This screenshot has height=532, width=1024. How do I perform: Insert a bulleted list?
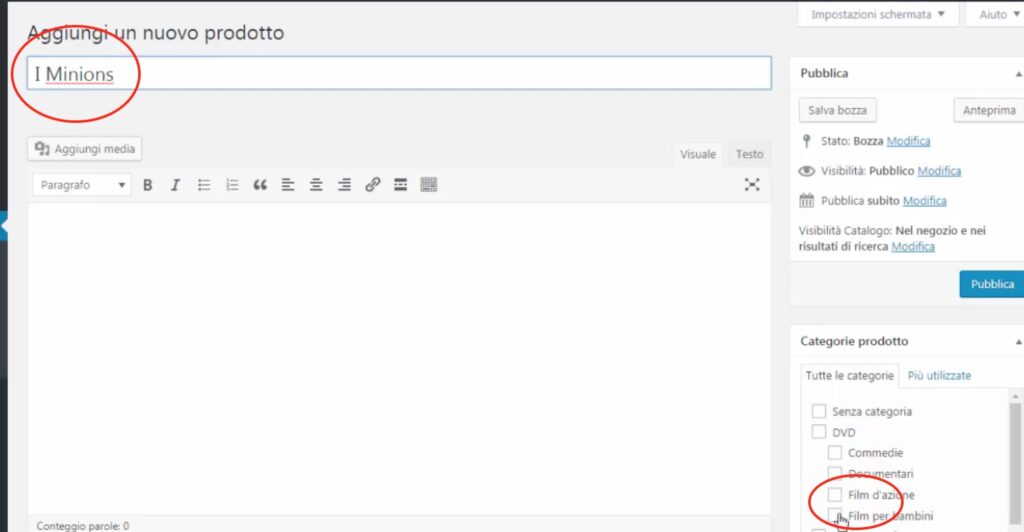tap(204, 185)
